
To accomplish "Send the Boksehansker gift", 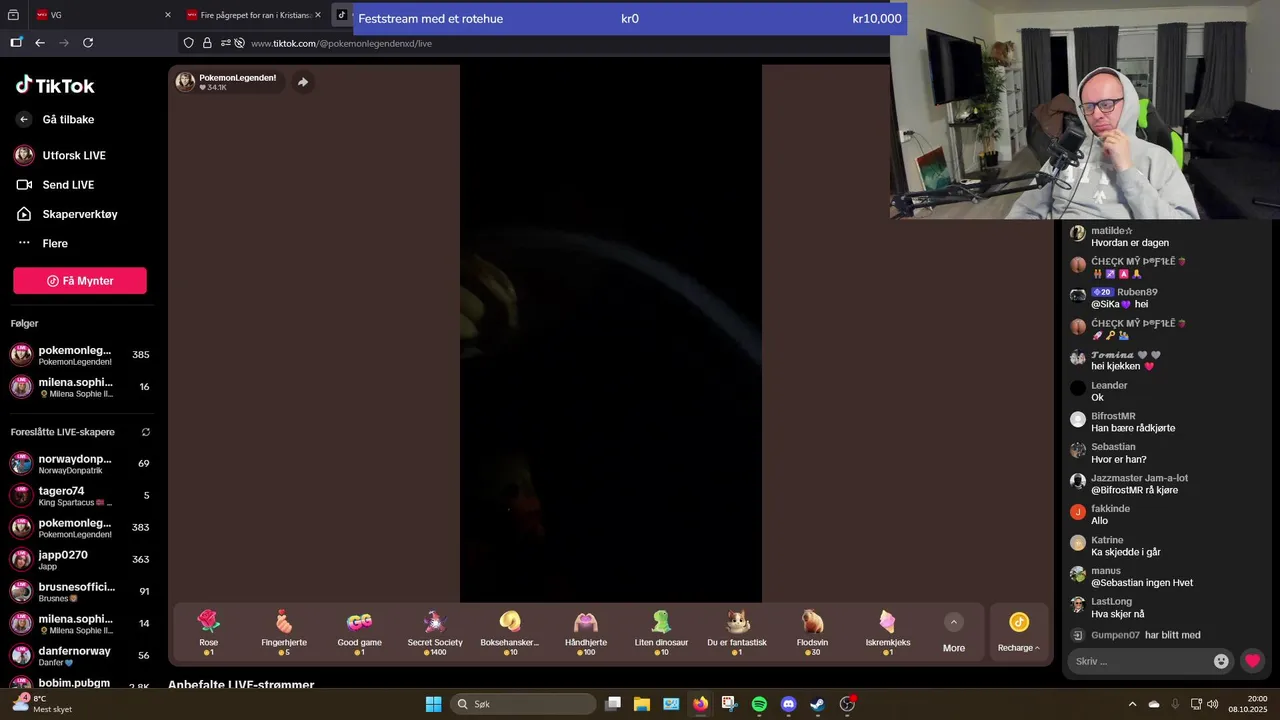I will pos(510,632).
